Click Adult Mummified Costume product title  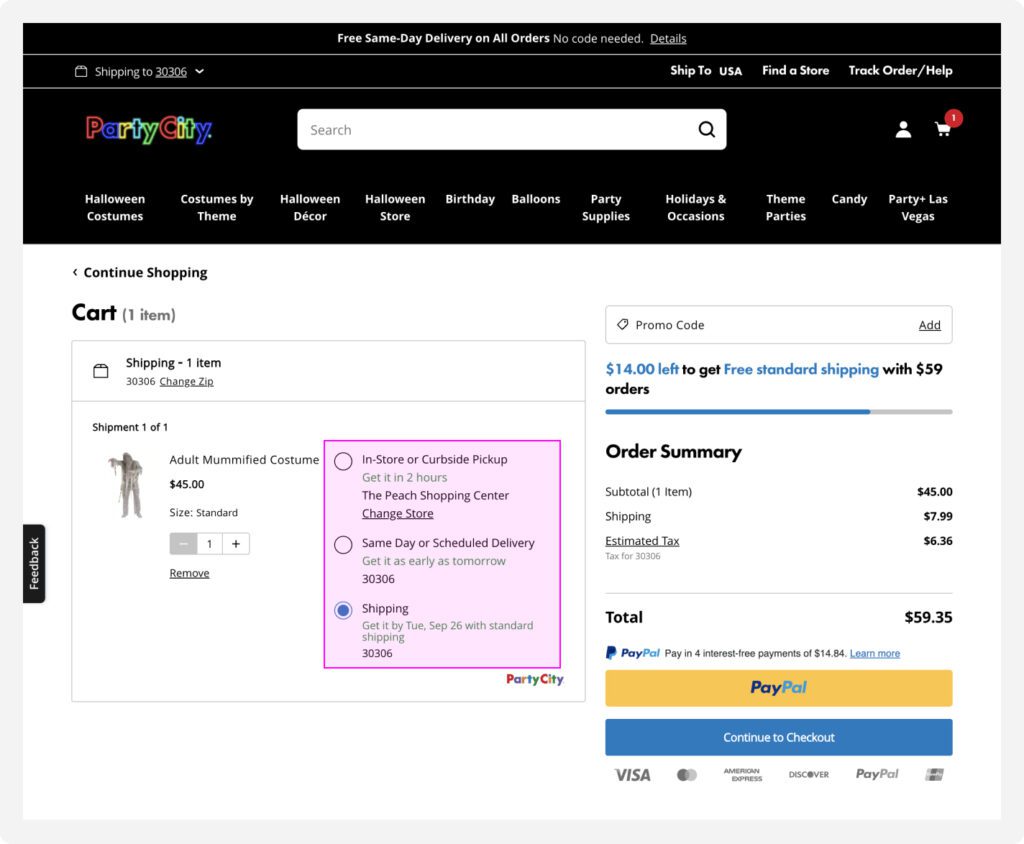click(x=244, y=460)
